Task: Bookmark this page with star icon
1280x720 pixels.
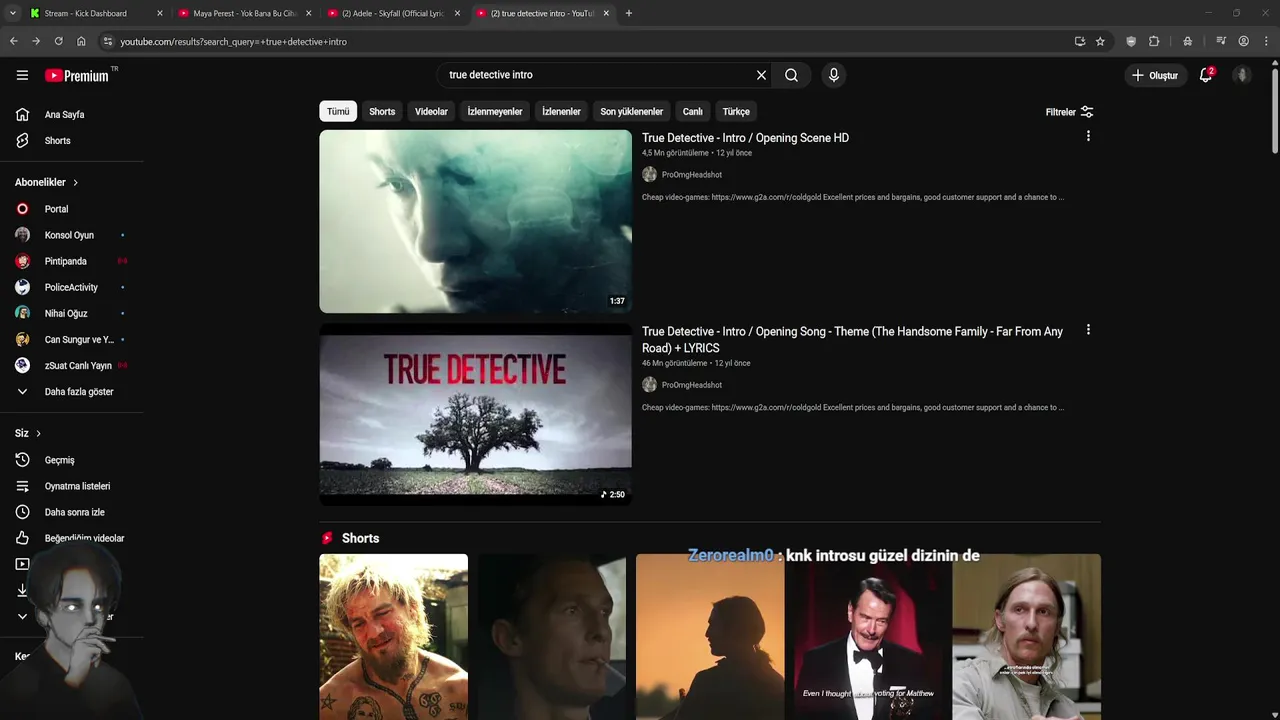Action: [1100, 41]
